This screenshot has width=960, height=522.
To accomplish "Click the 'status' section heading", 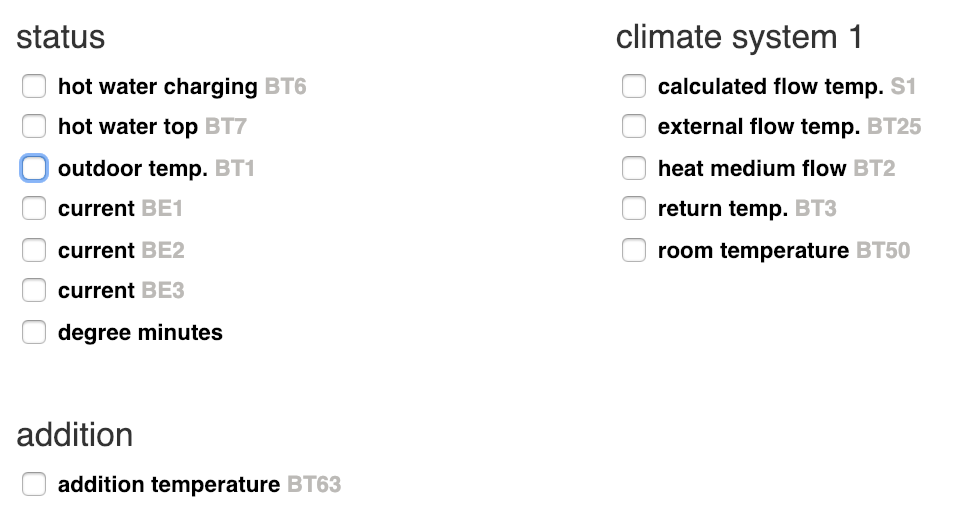I will [x=61, y=38].
